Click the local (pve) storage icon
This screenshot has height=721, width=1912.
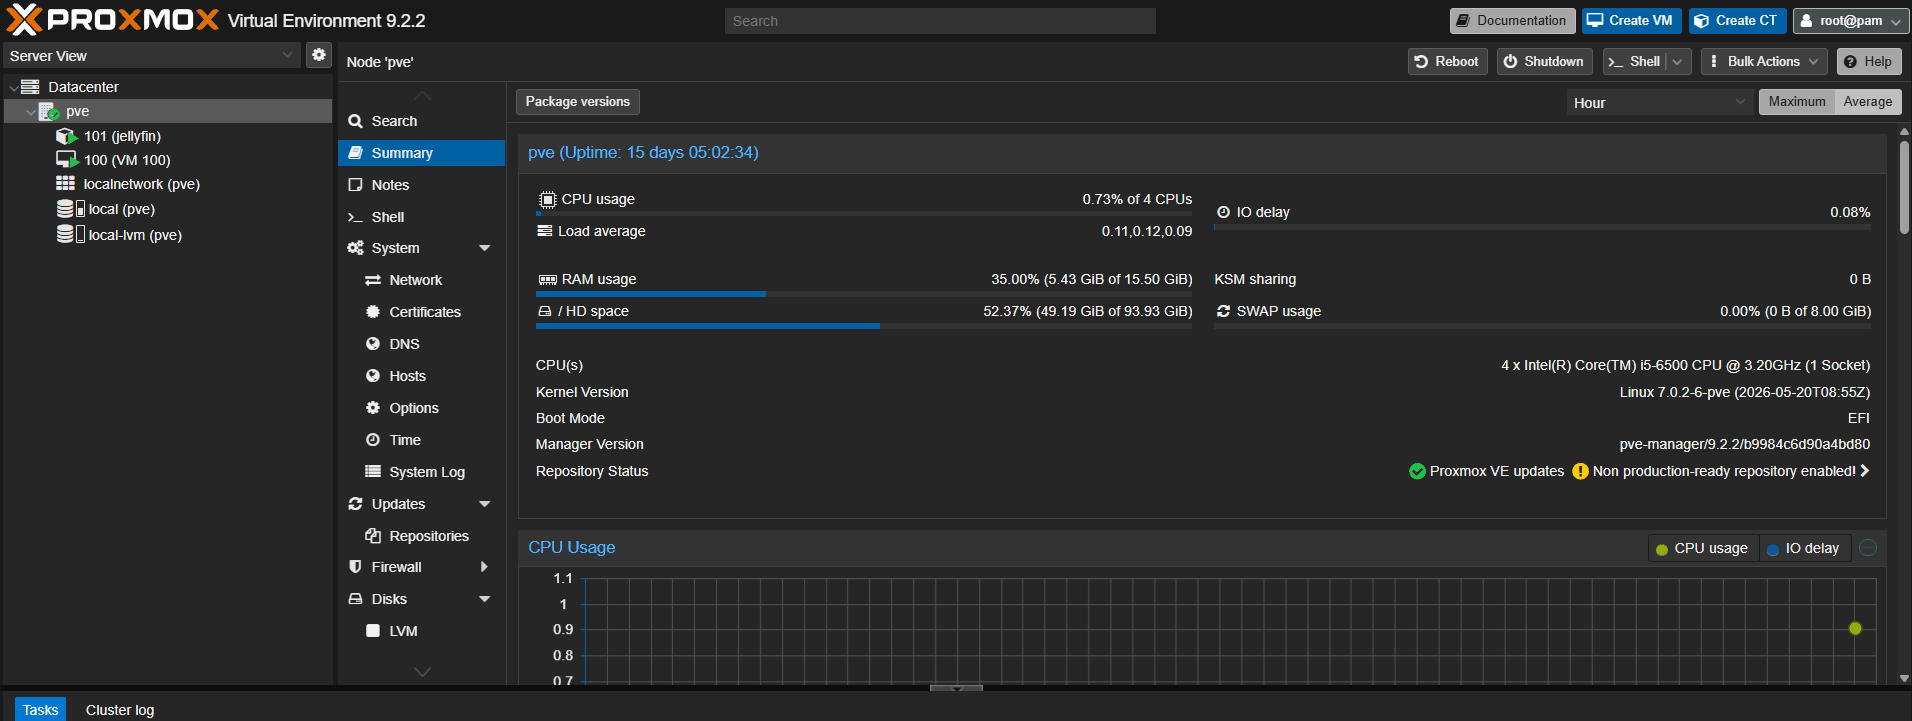pos(70,209)
